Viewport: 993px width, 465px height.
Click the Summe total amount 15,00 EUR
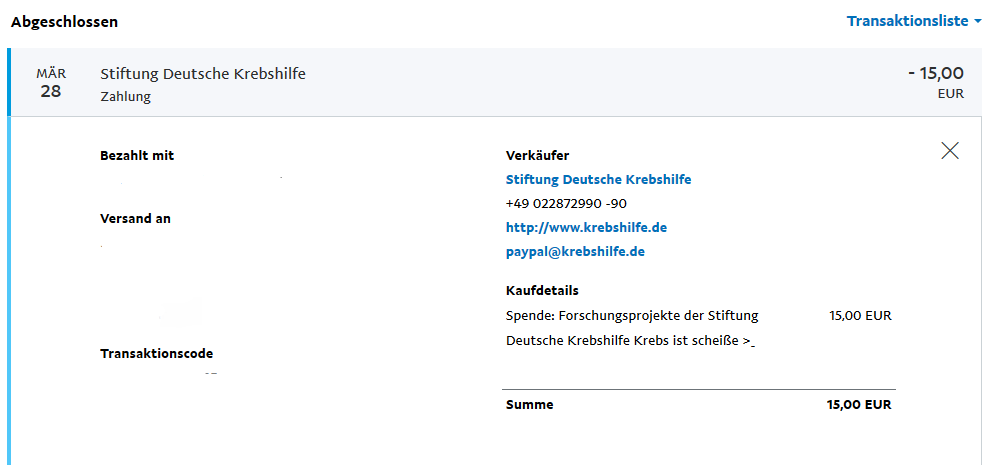(x=859, y=405)
